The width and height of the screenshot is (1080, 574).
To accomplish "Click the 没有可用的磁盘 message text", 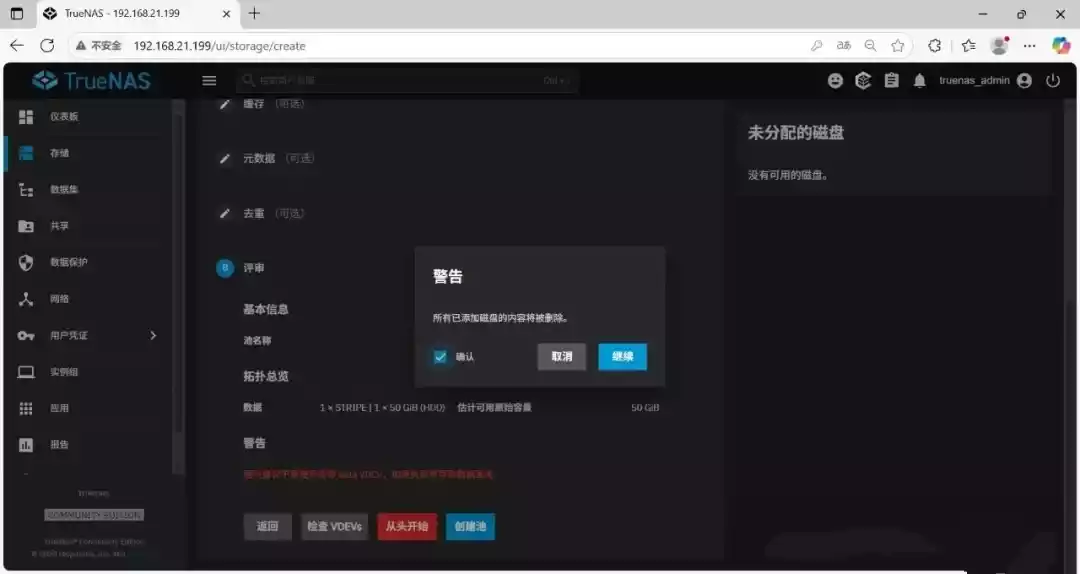I will 787,175.
